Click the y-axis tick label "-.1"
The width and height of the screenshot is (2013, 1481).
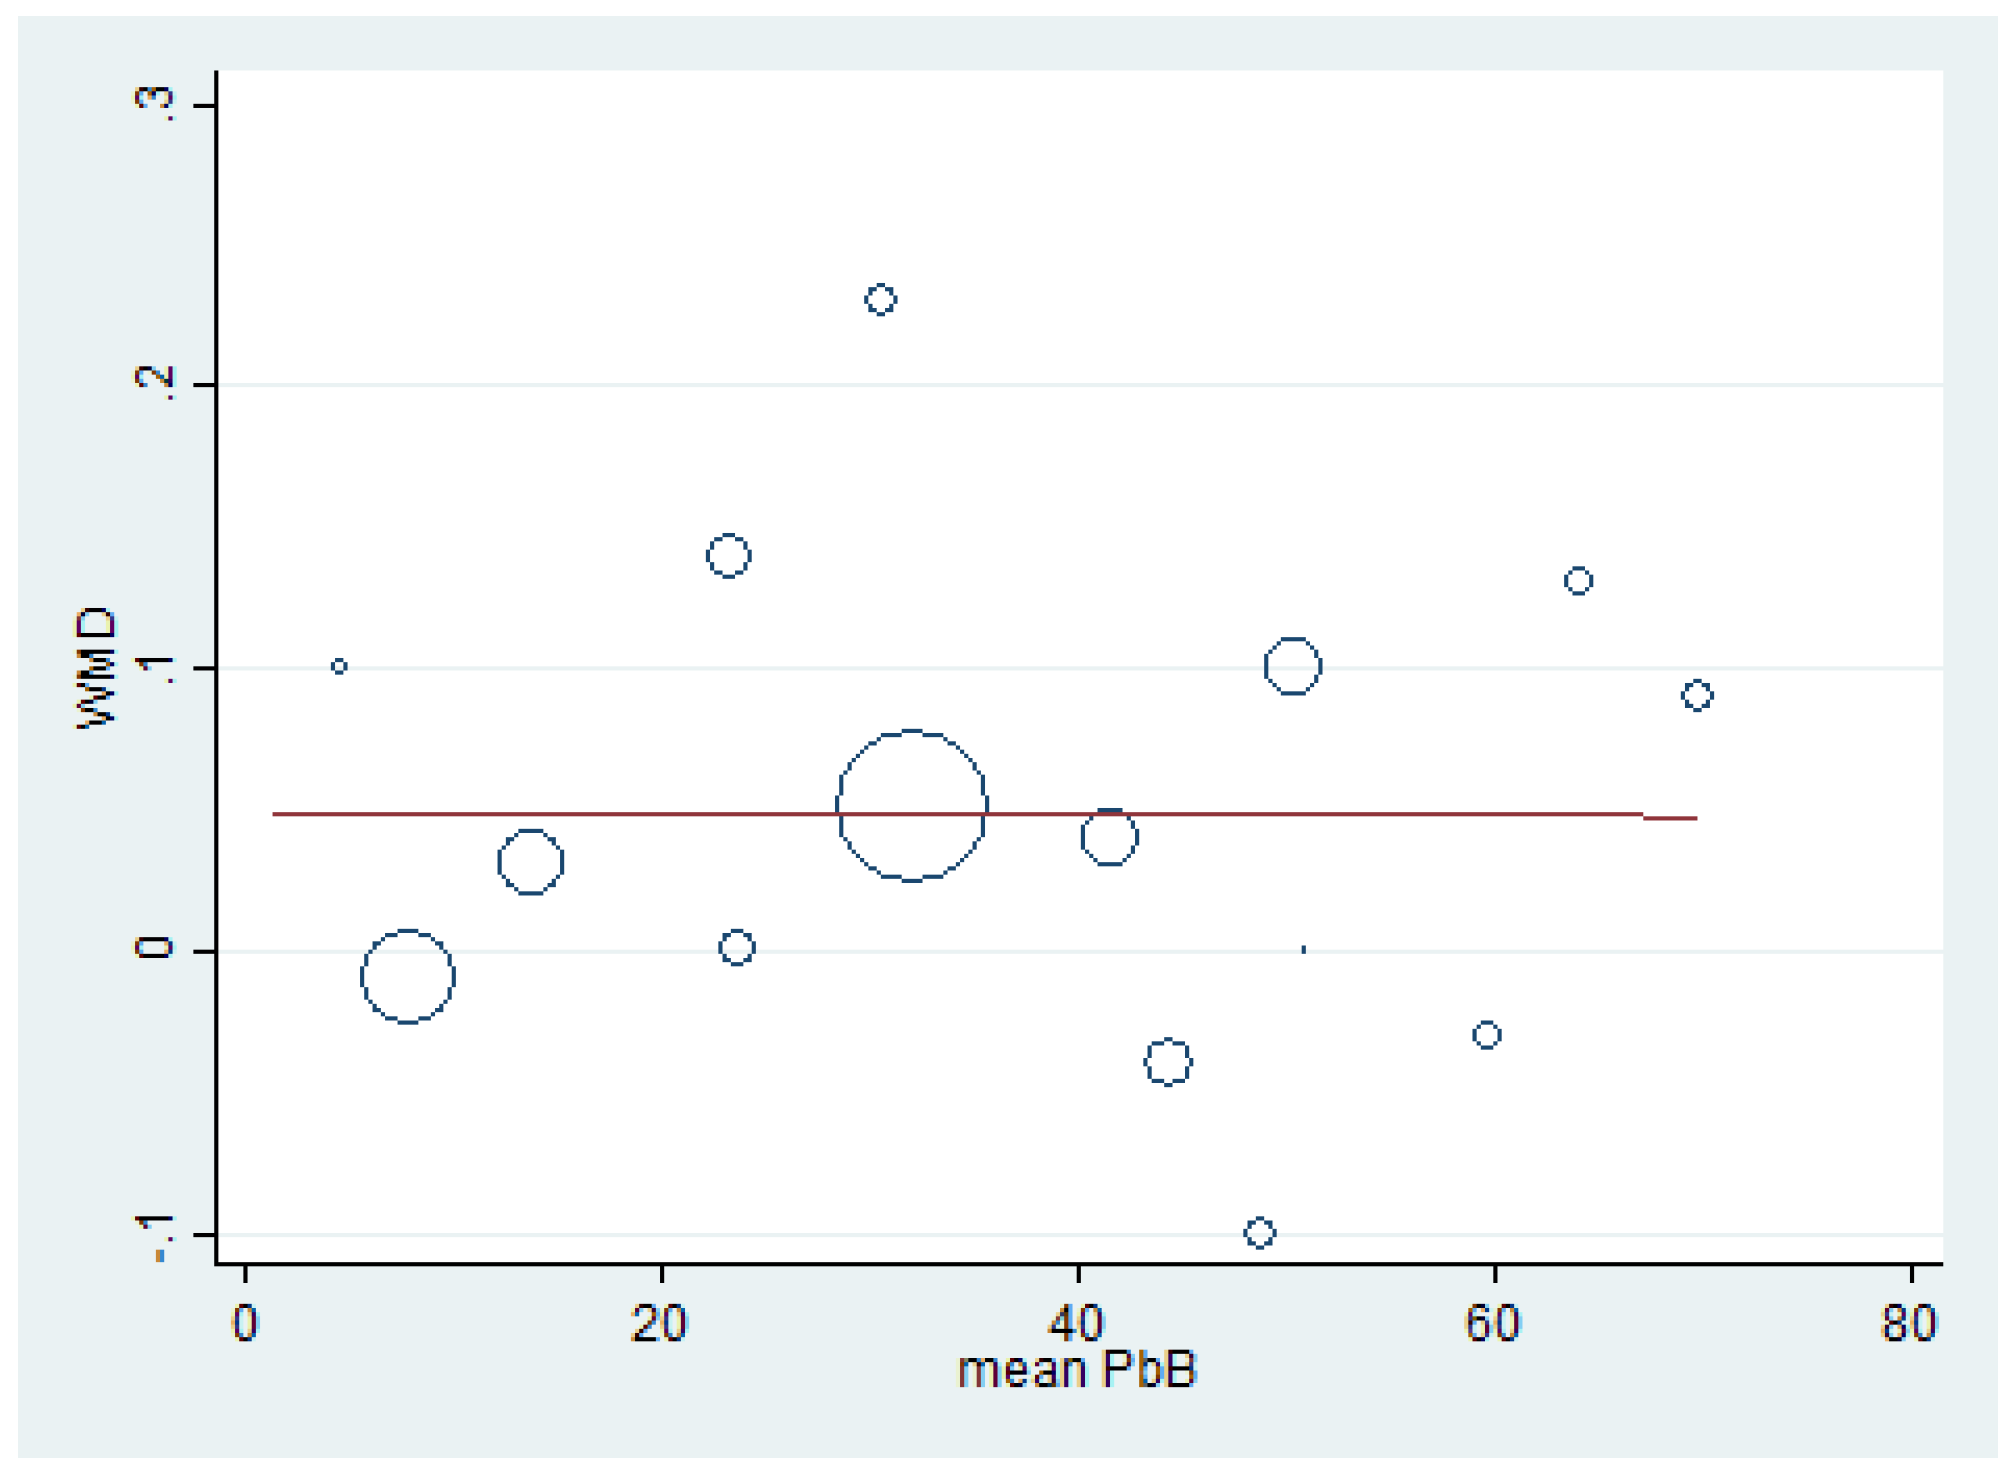tap(155, 1239)
